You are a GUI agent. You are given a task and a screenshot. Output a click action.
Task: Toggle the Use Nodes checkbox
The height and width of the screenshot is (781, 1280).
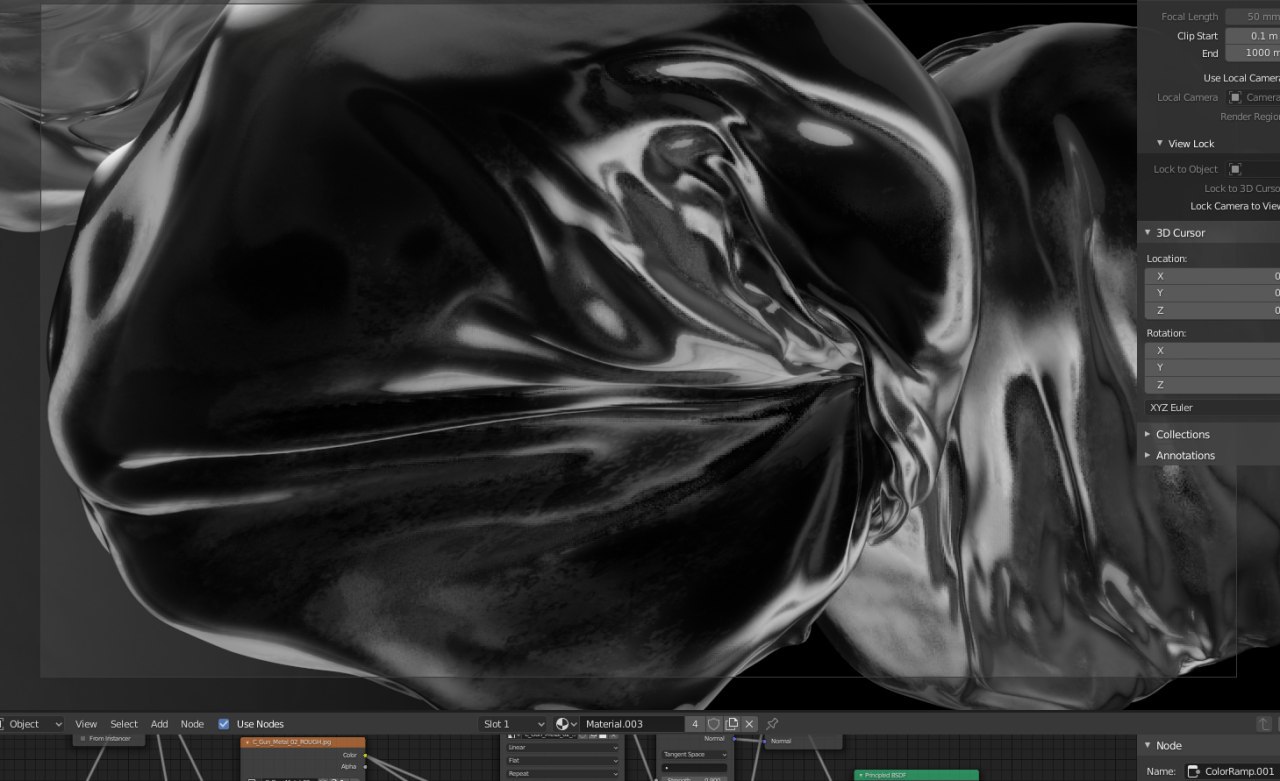click(224, 724)
